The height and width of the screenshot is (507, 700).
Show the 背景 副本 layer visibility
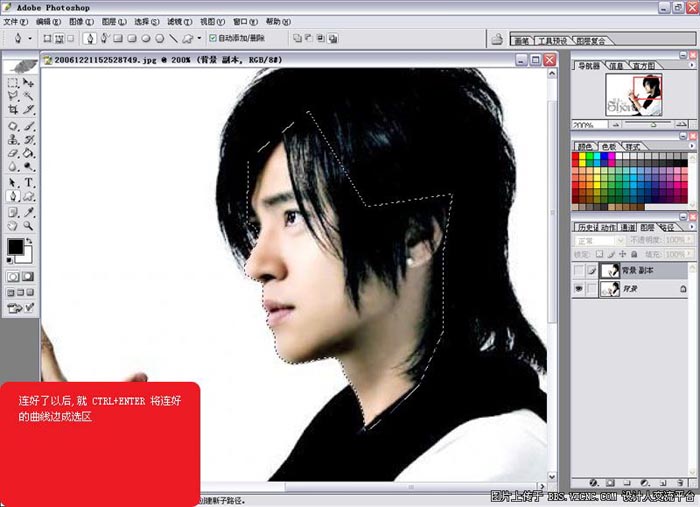click(580, 270)
